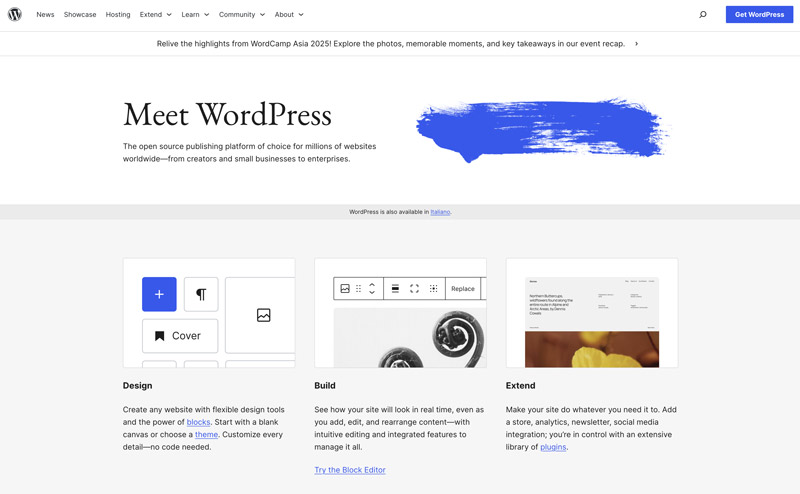Click the bookmark icon on Cover block

pyautogui.click(x=160, y=336)
